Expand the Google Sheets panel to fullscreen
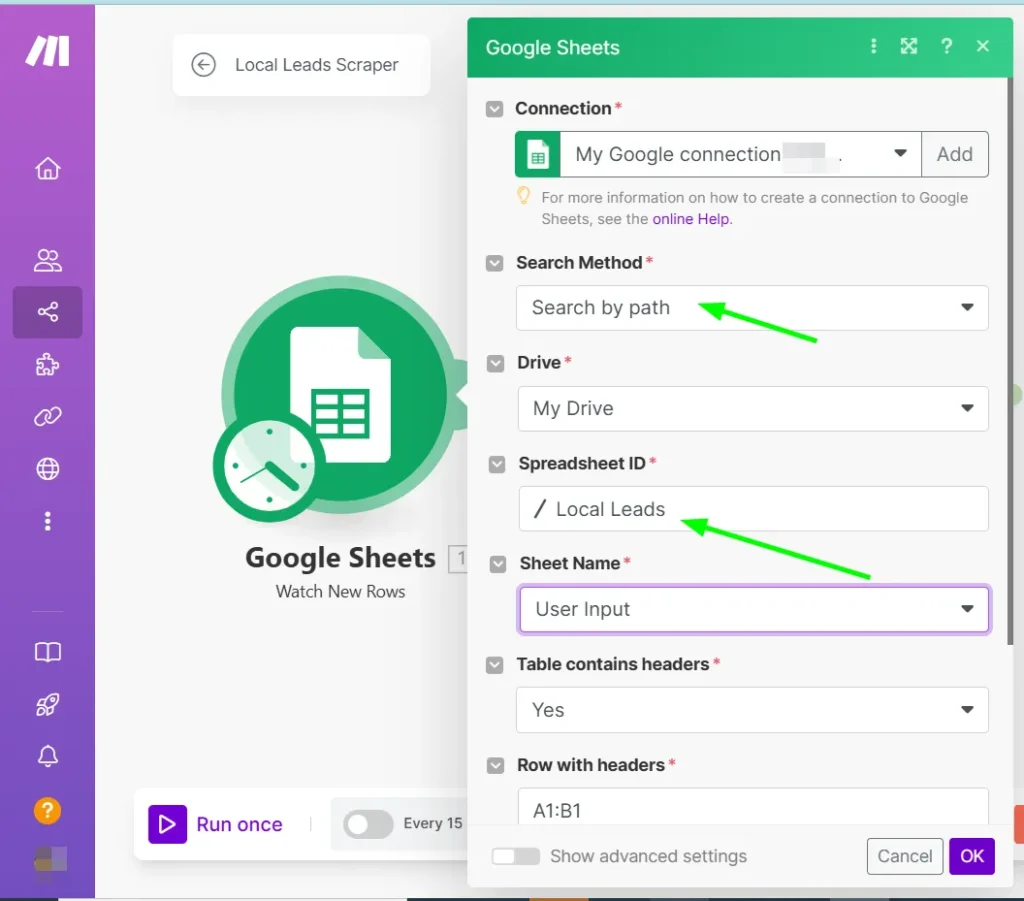 coord(908,46)
